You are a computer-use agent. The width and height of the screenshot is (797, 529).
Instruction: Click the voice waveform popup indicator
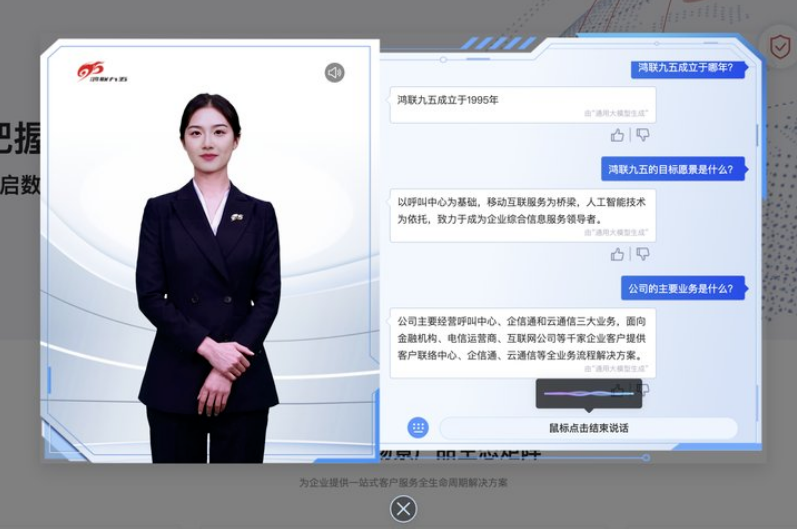tap(589, 394)
